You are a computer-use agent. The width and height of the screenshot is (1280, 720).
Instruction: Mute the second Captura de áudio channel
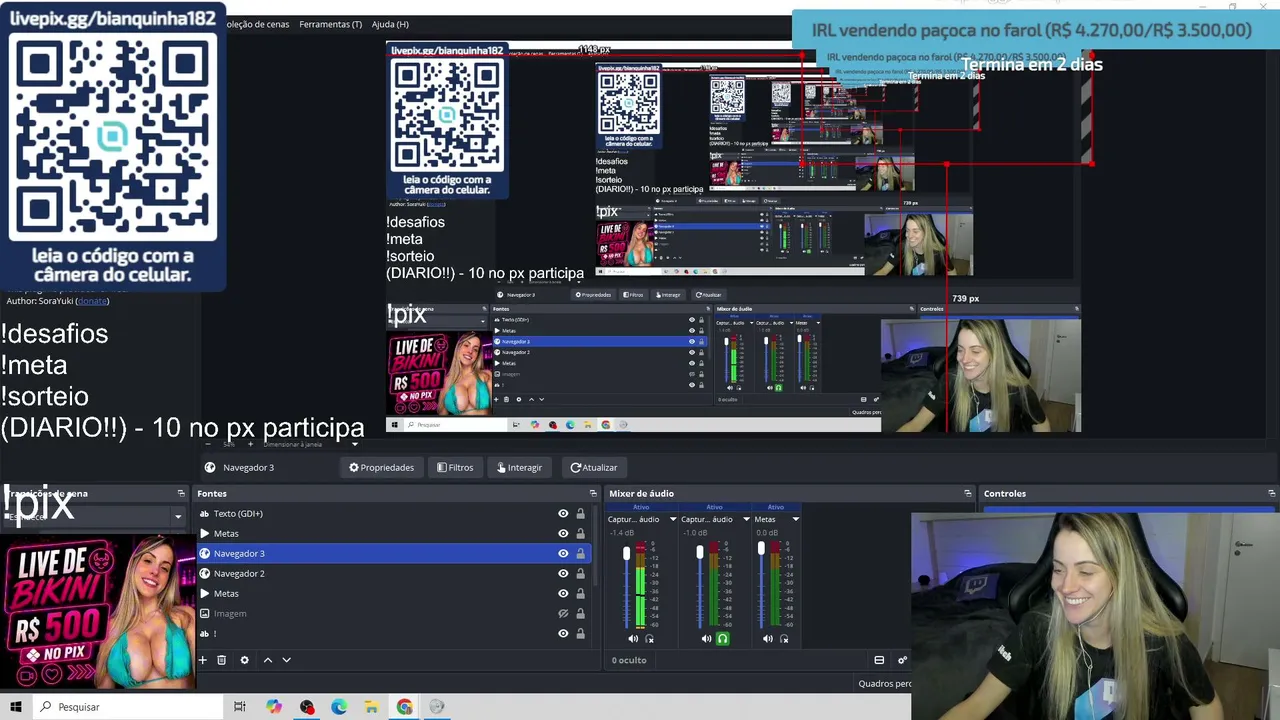tap(706, 638)
